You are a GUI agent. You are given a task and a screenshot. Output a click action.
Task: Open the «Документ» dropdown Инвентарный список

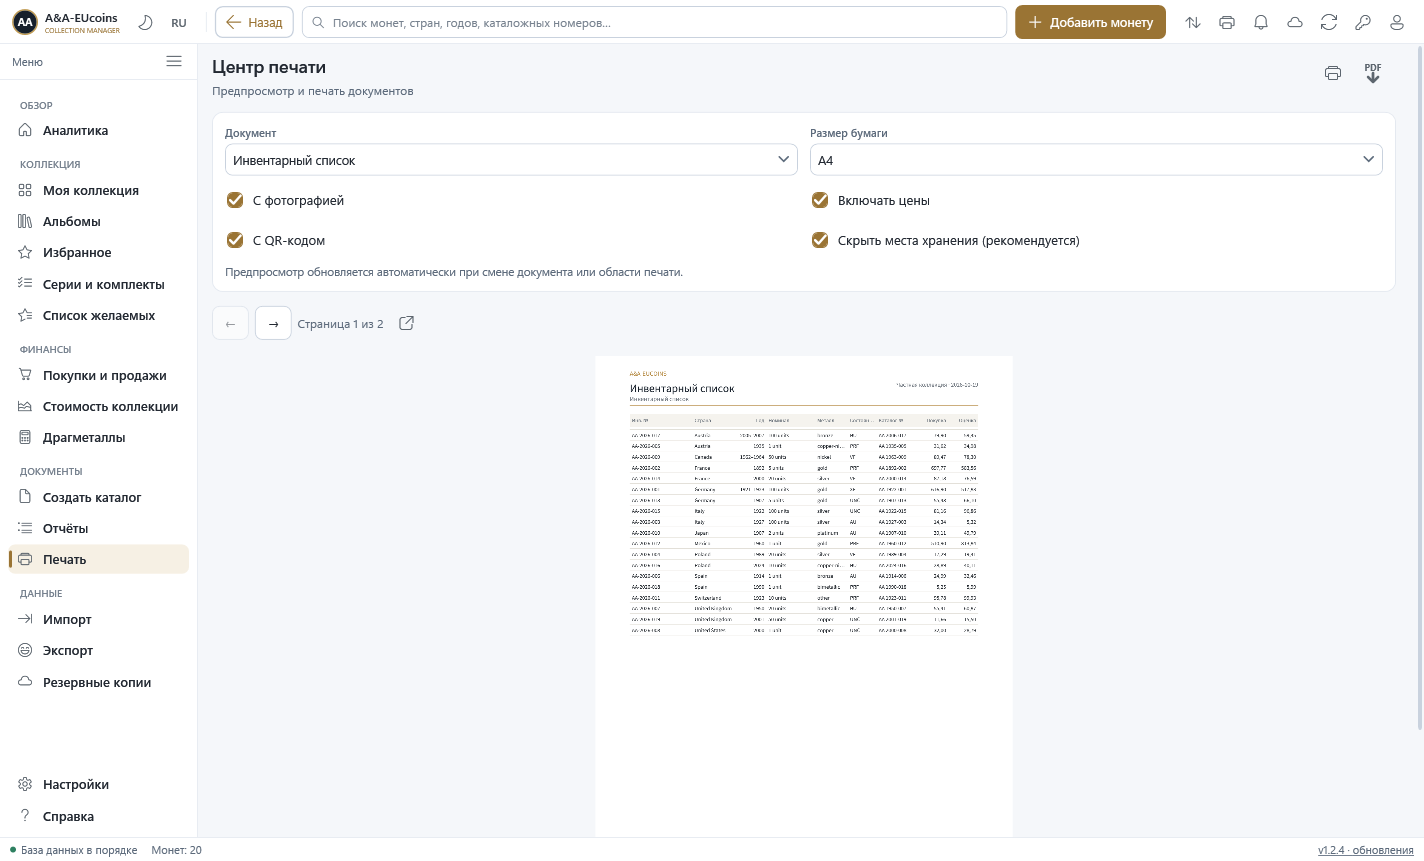click(511, 160)
